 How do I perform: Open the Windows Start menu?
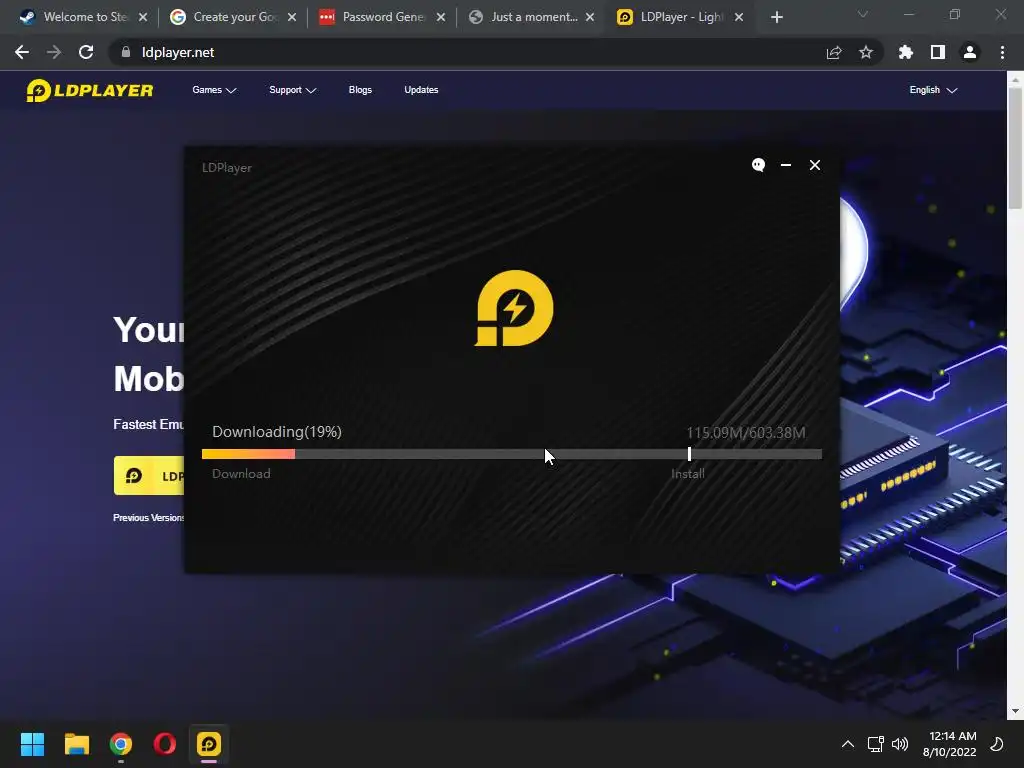click(x=32, y=744)
